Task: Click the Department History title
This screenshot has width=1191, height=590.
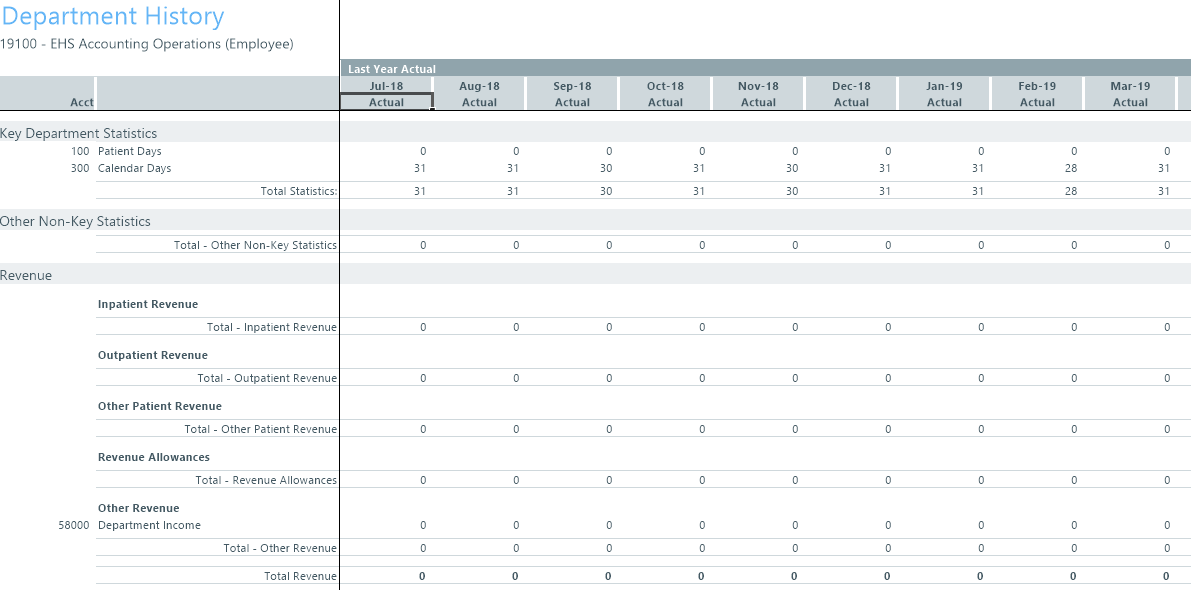Action: pos(112,17)
